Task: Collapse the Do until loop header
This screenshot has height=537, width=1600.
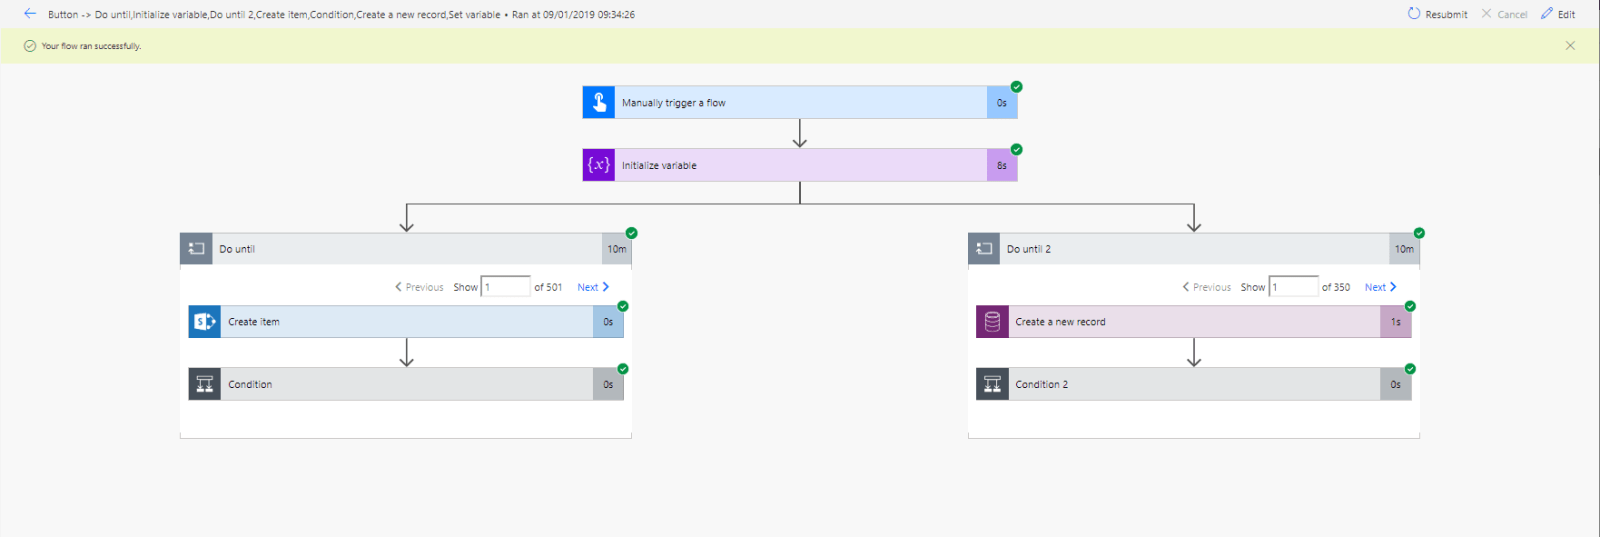Action: 406,249
